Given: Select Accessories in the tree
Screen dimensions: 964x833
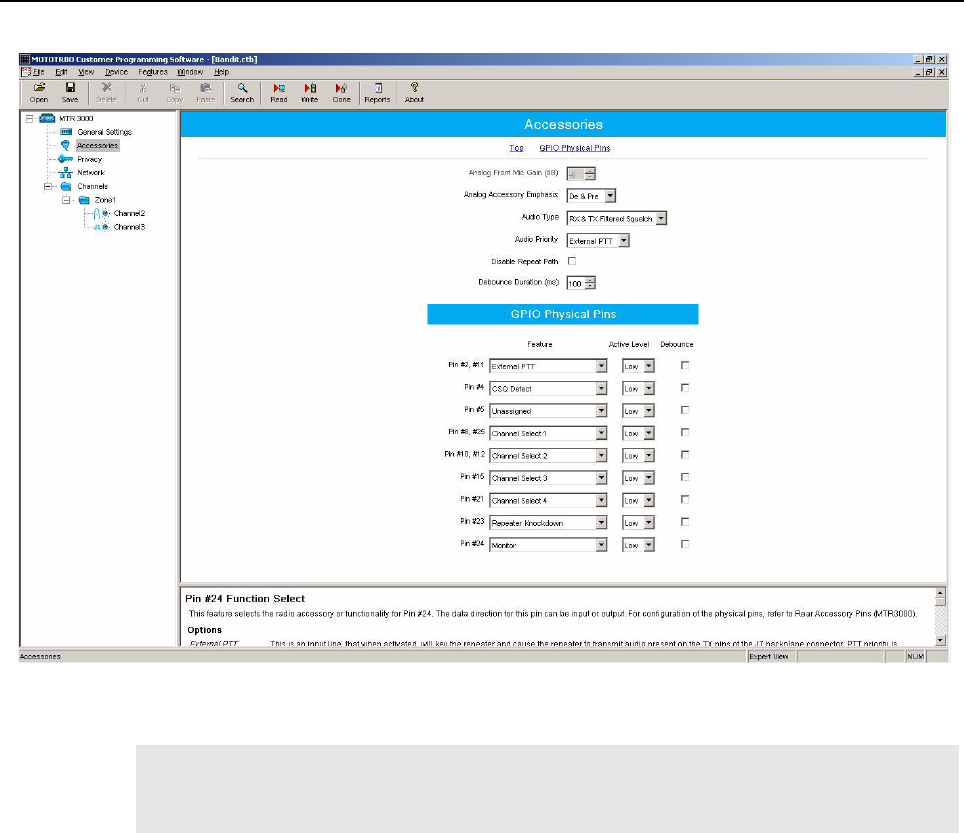Looking at the screenshot, I should [x=97, y=145].
